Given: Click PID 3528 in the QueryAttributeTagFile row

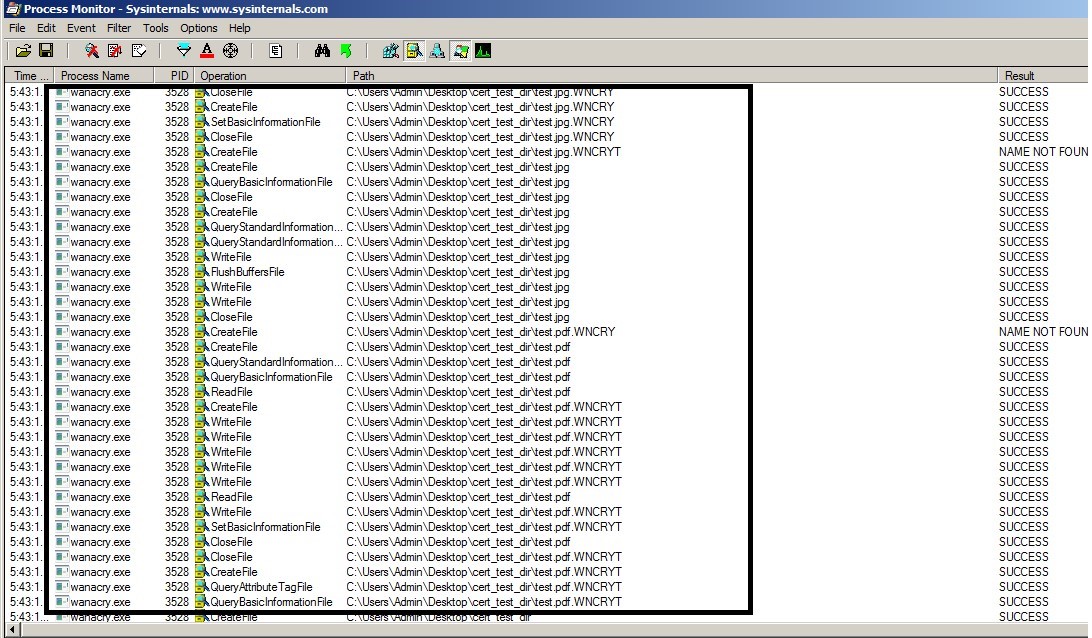Looking at the screenshot, I should pyautogui.click(x=177, y=587).
